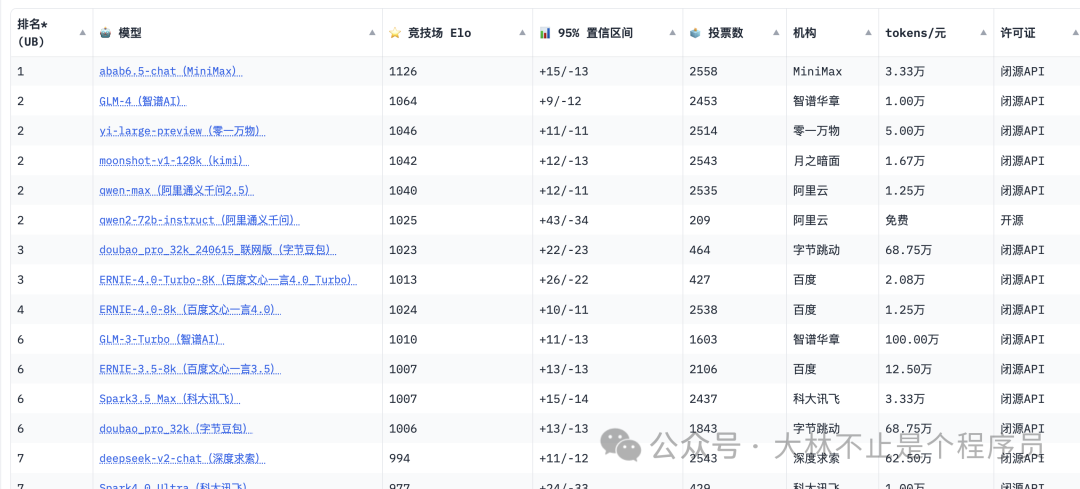
Task: Open ERNIE-3.5-8k (百度文心一言3.5) link
Action: coord(190,369)
